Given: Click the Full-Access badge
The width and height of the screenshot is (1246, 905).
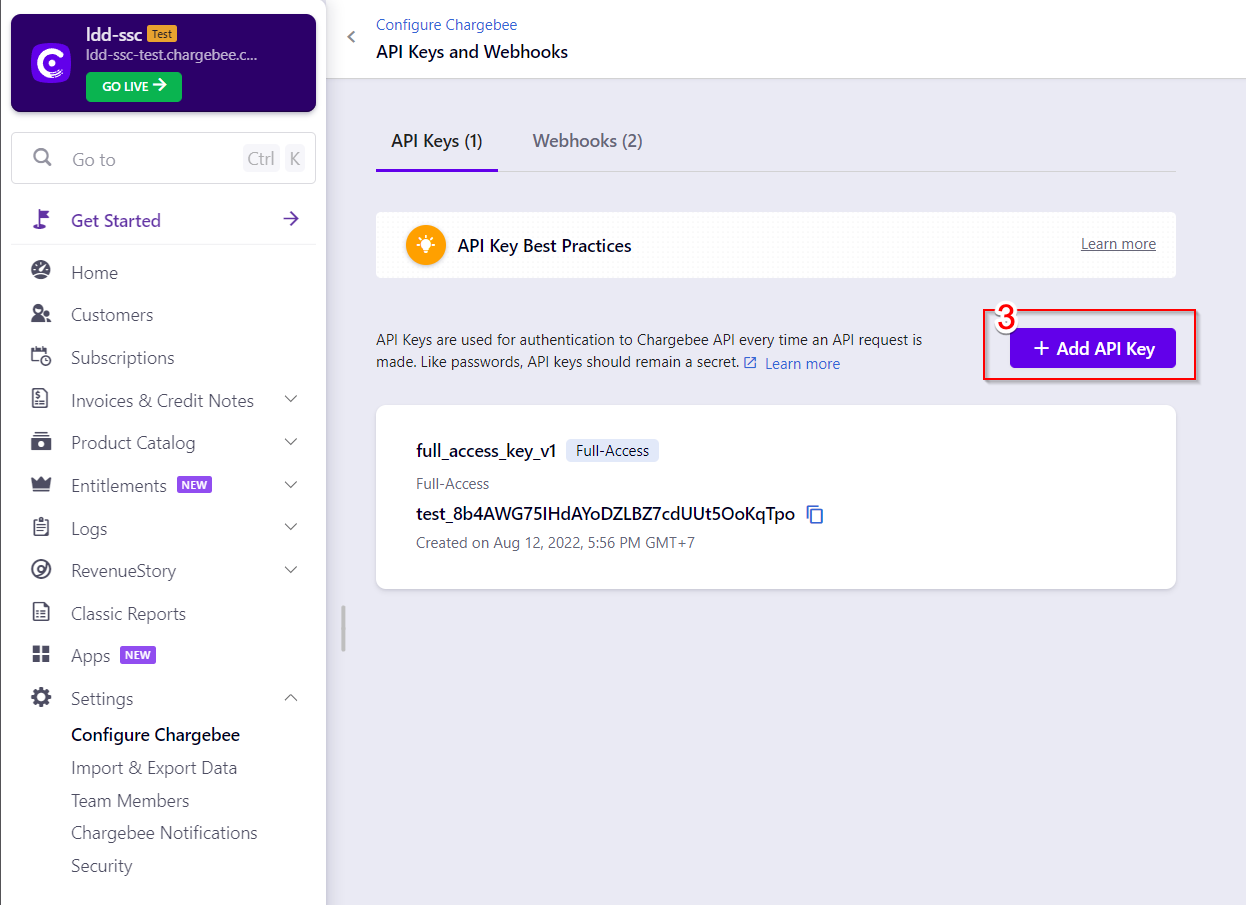Looking at the screenshot, I should pyautogui.click(x=612, y=451).
